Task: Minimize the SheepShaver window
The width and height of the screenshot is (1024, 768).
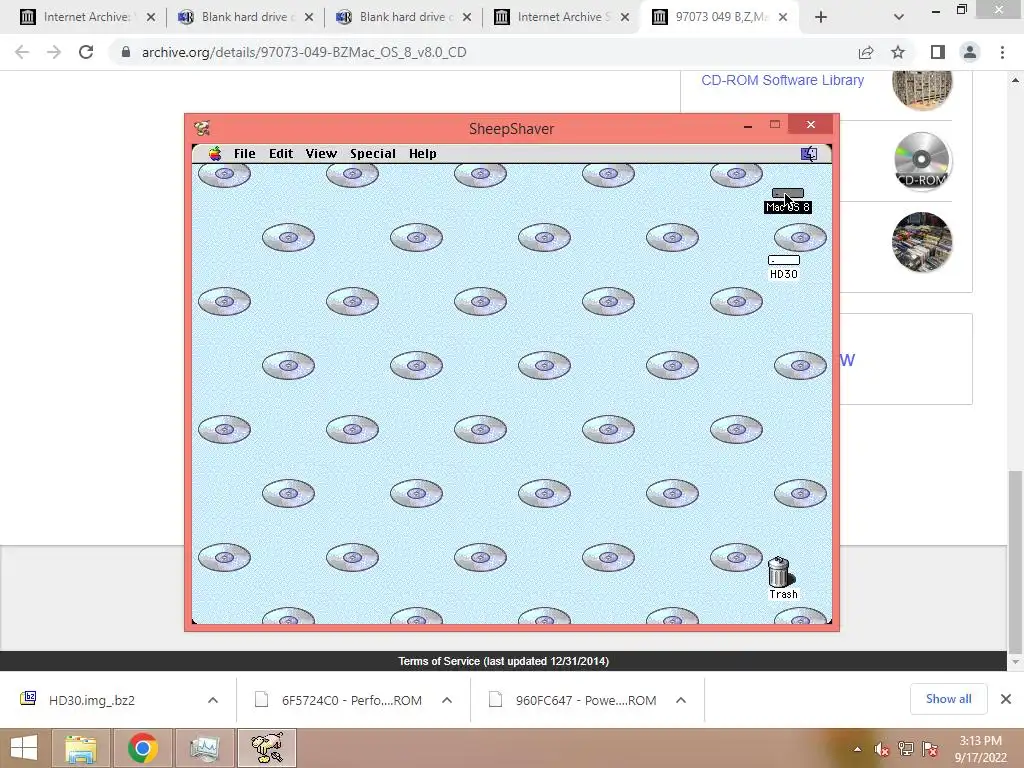Action: [748, 125]
